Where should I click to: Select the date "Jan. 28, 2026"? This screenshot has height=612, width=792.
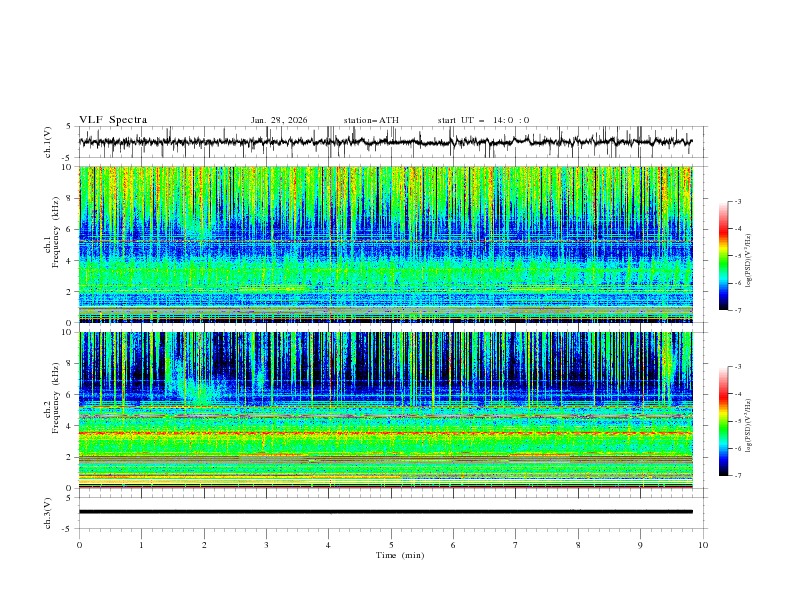(x=279, y=120)
